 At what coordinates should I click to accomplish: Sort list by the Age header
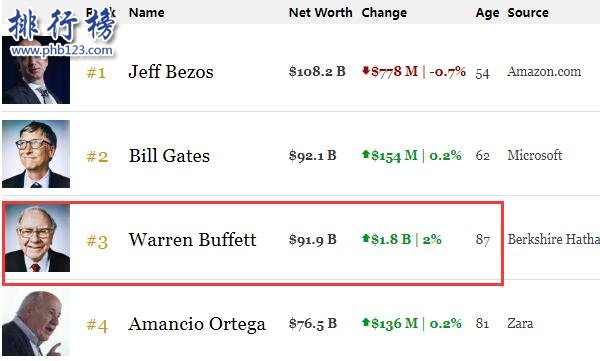click(487, 13)
